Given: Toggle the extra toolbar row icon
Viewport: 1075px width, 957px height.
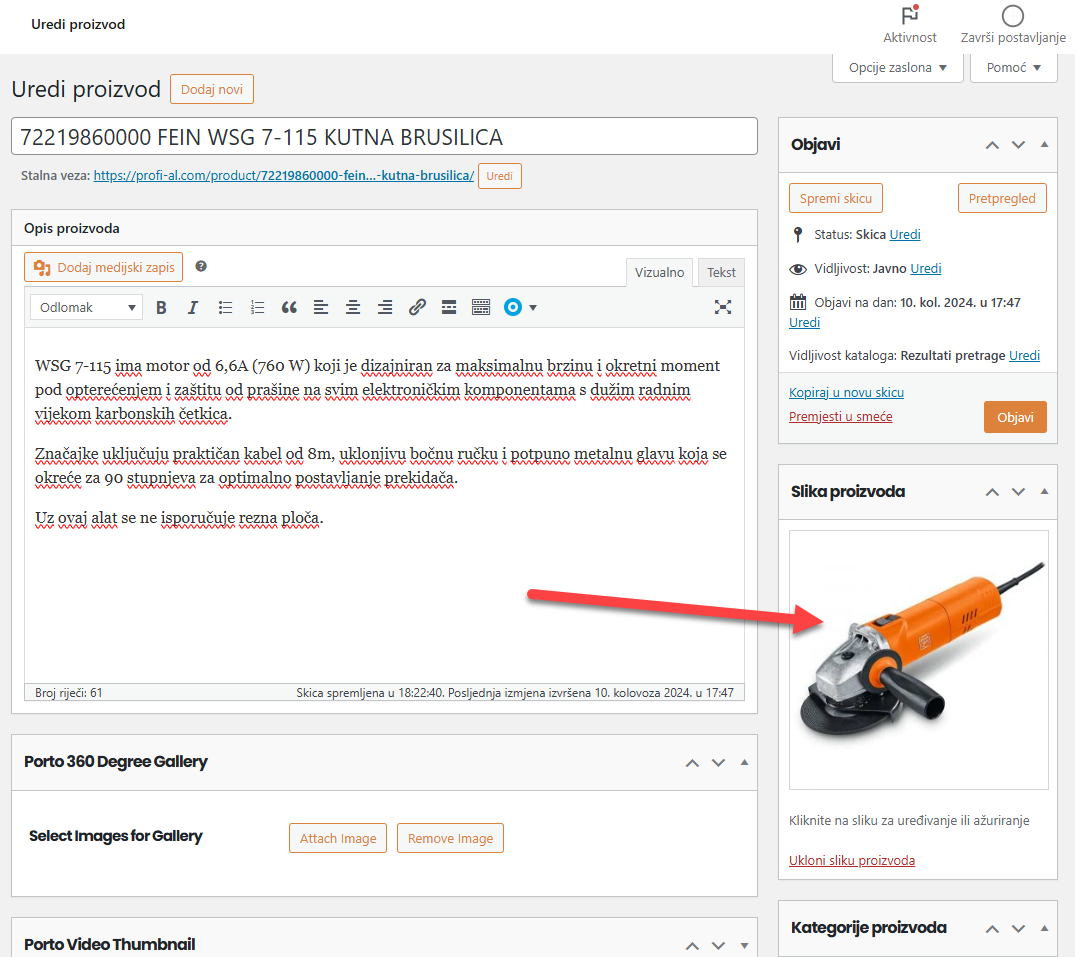Looking at the screenshot, I should [481, 308].
